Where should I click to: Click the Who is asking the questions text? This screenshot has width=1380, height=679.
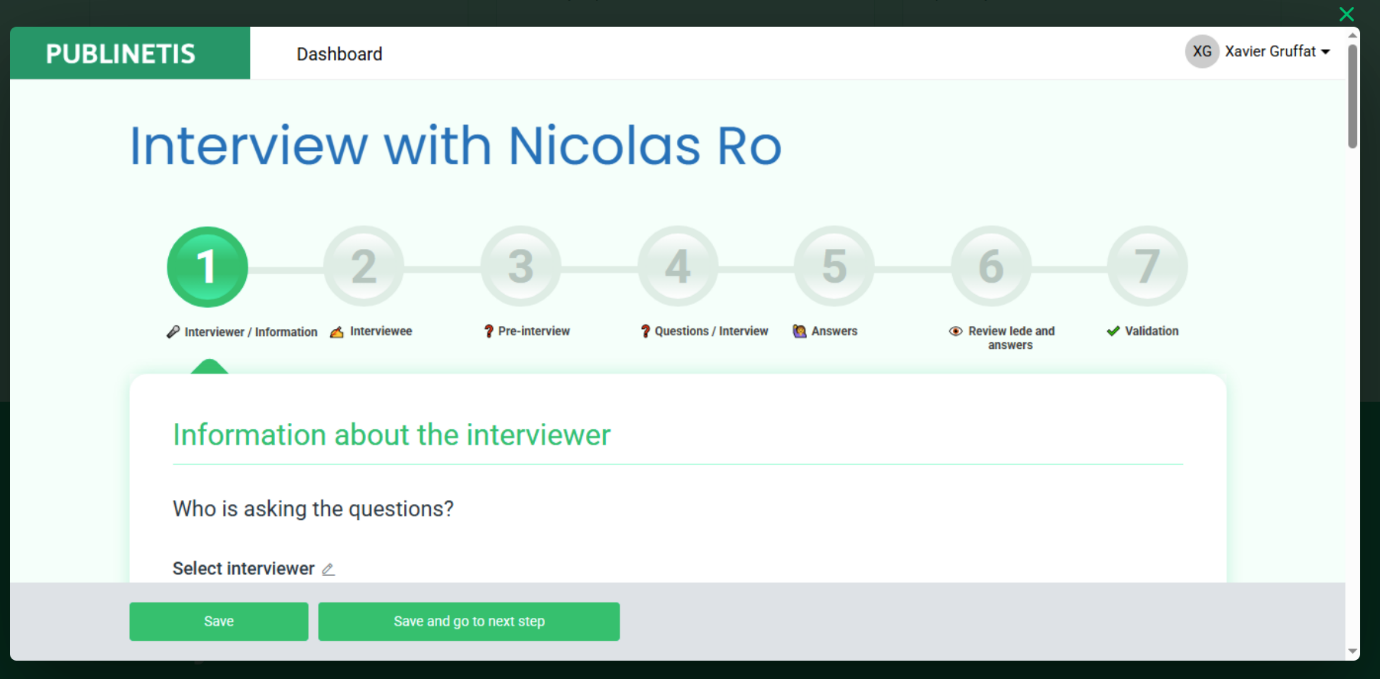[313, 508]
